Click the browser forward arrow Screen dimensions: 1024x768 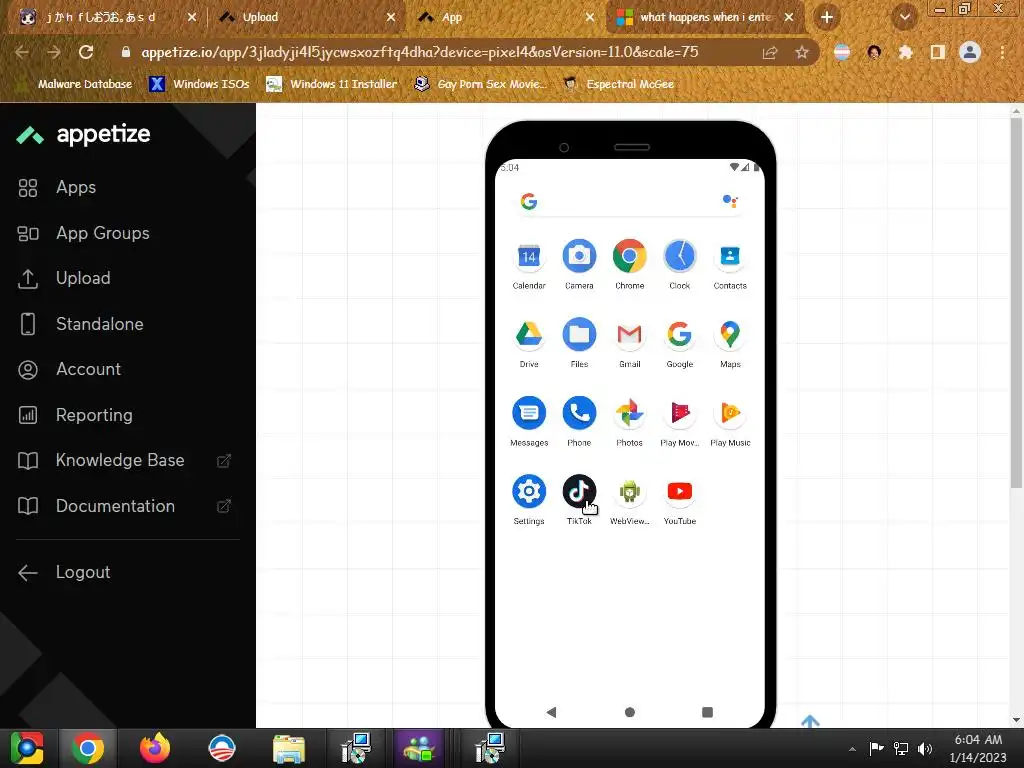[54, 52]
